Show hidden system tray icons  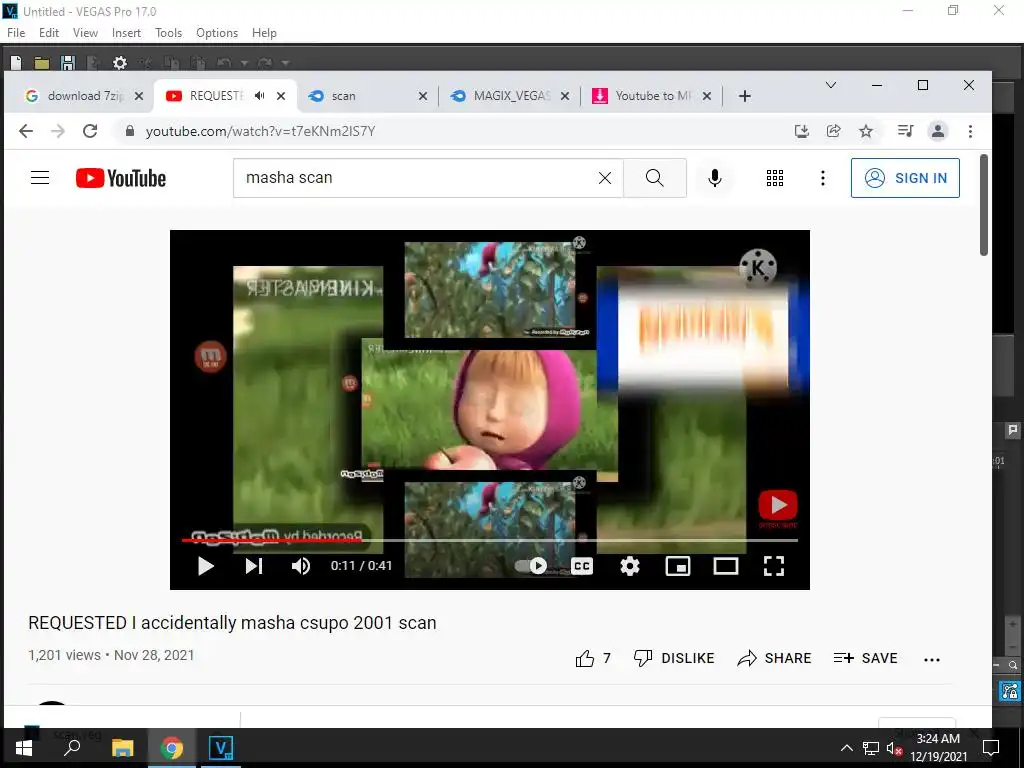[x=846, y=748]
